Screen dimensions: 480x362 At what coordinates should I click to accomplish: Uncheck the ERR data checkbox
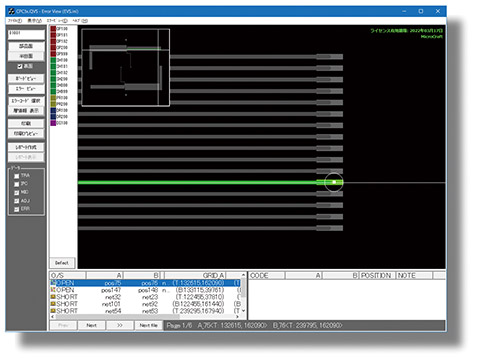click(x=17, y=209)
